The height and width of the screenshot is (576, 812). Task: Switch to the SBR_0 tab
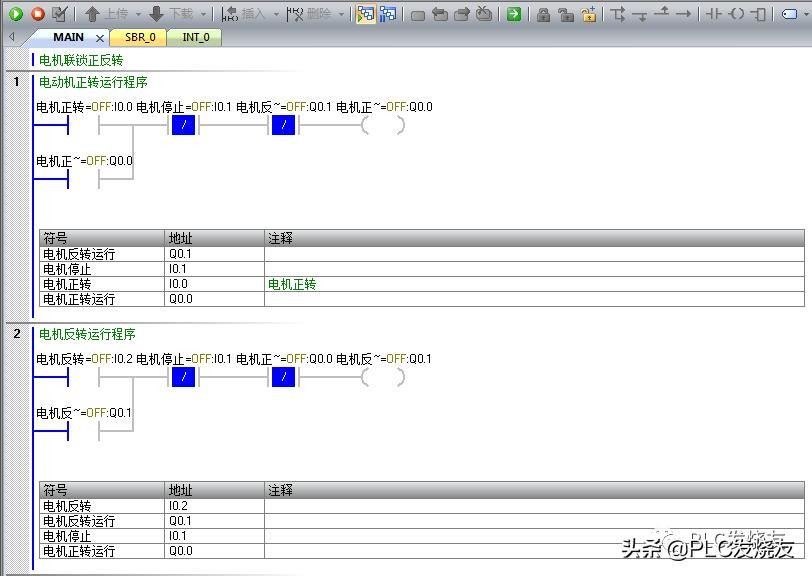pyautogui.click(x=140, y=37)
